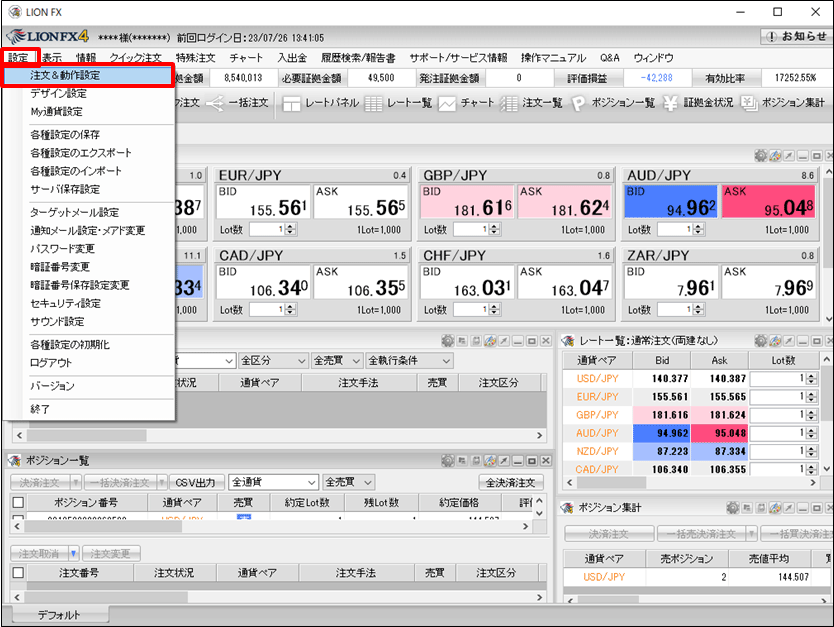Click USD/JPY Bid 140.377 in レート一覧
Image resolution: width=834 pixels, height=627 pixels.
662,379
